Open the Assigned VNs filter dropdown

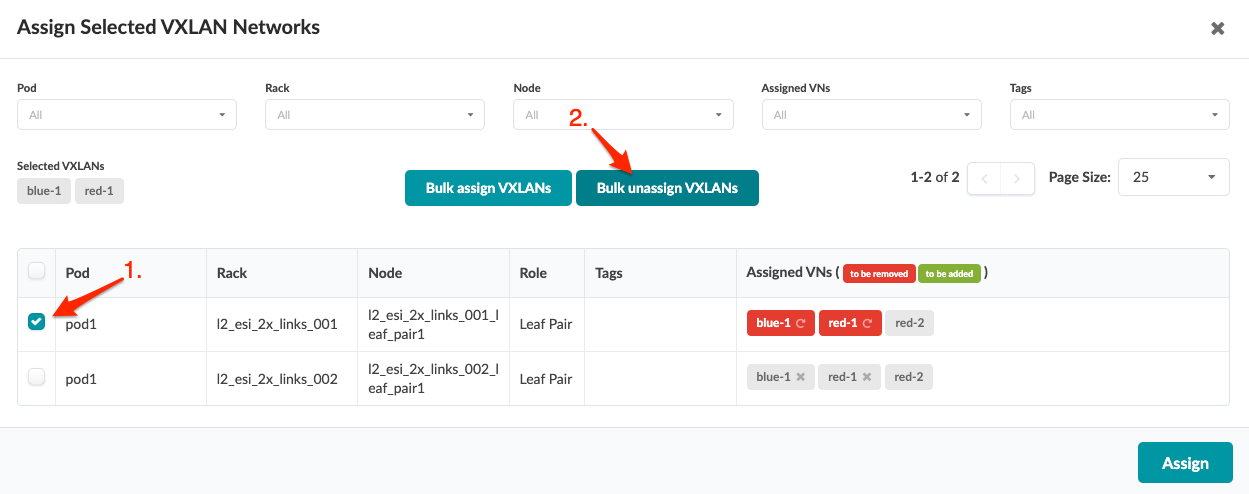[x=871, y=115]
